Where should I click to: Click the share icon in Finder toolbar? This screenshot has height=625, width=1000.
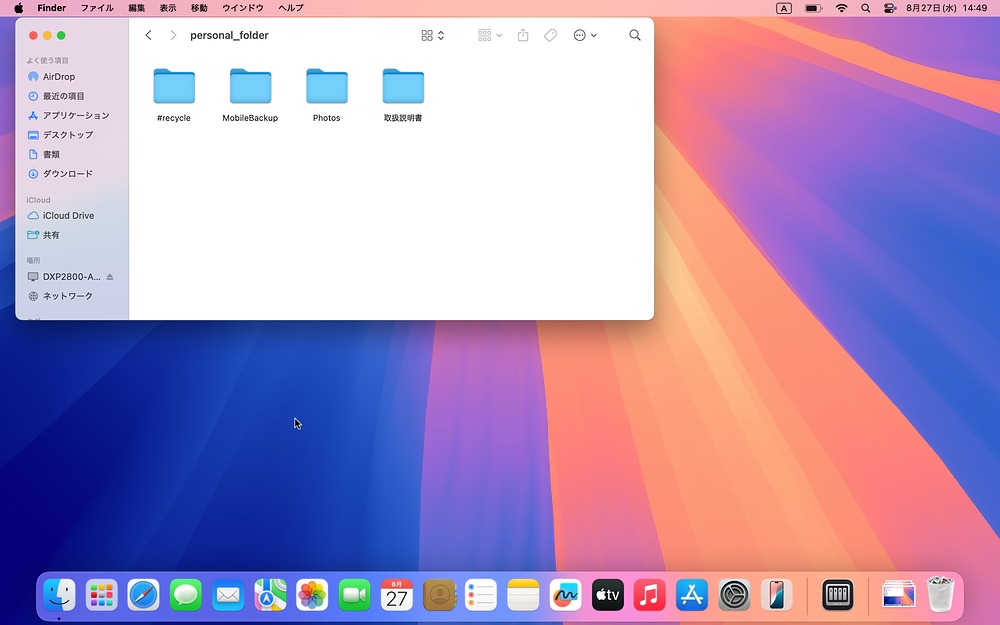[523, 35]
